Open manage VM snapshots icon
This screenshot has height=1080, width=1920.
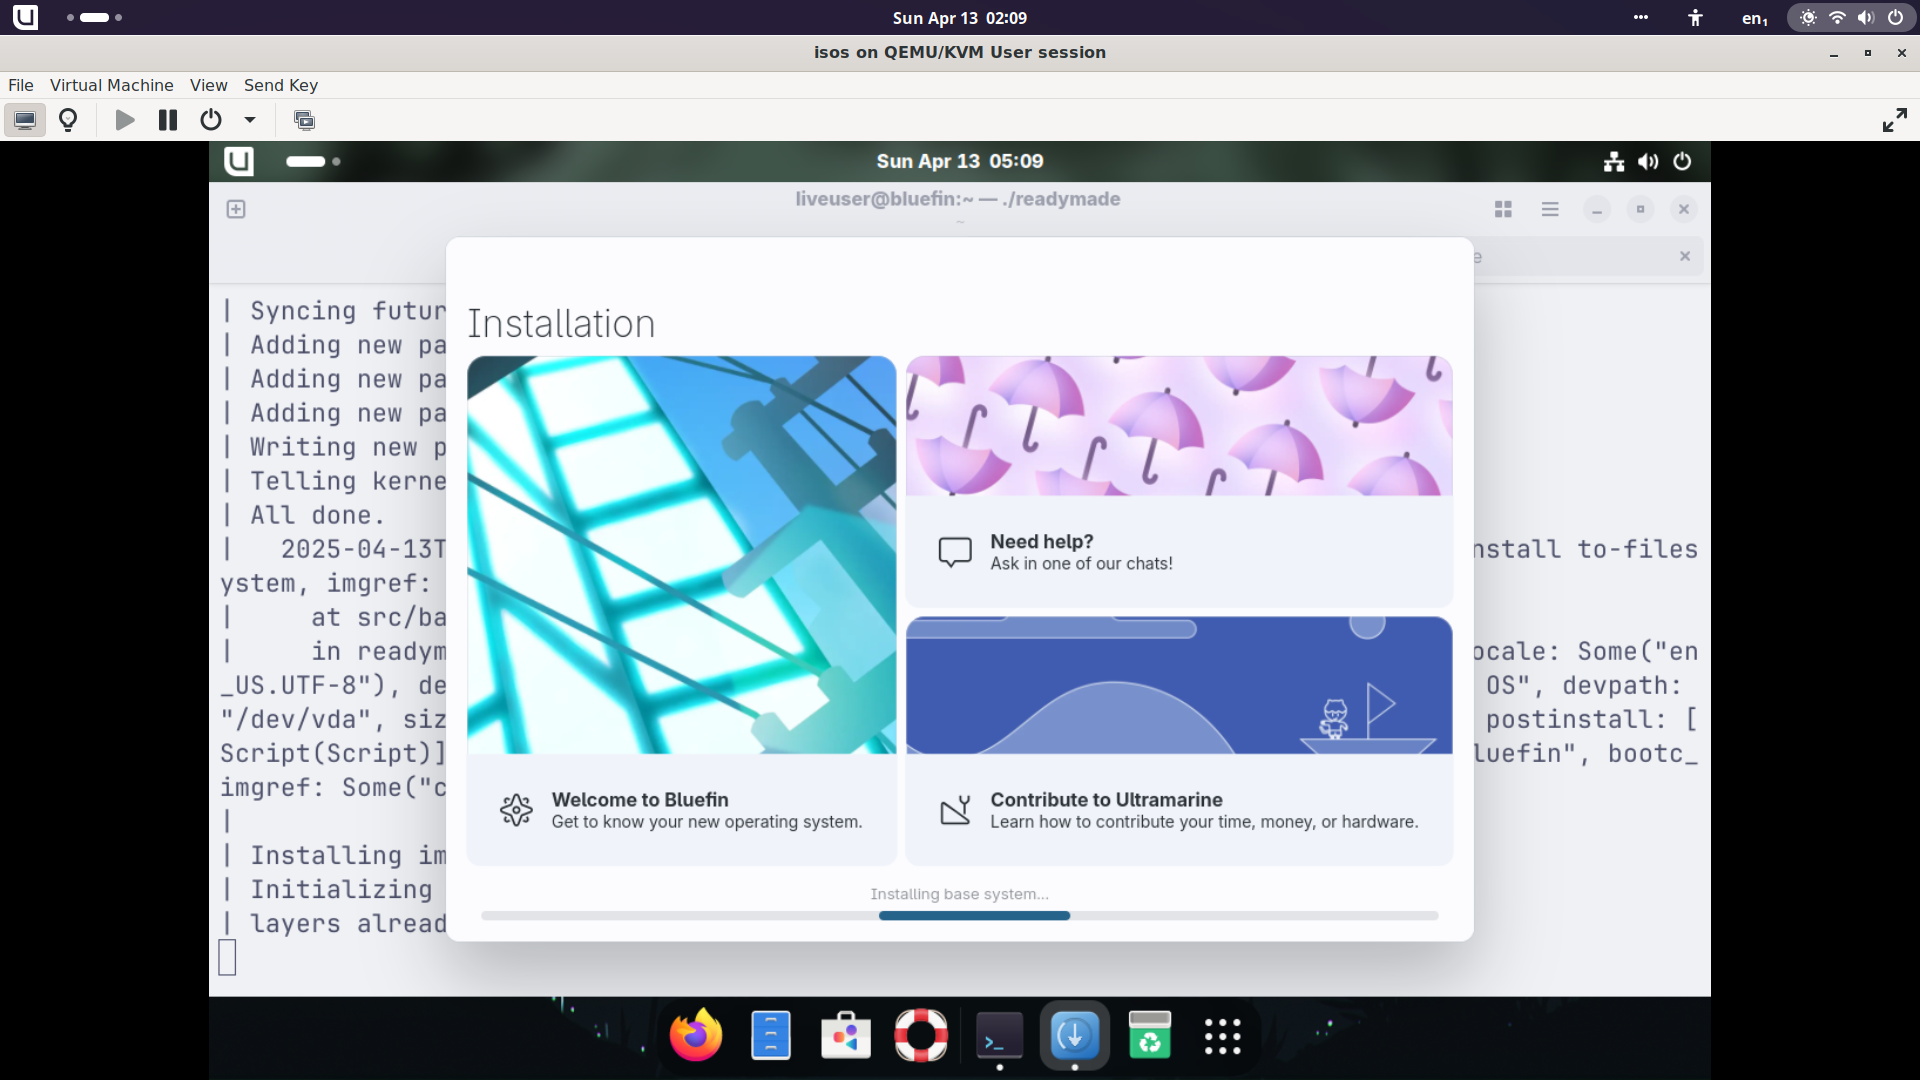click(304, 120)
